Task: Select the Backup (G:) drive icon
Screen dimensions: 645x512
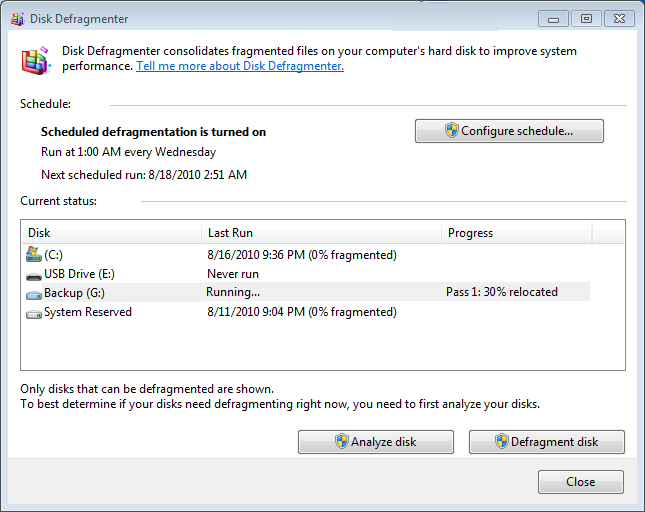Action: 33,293
